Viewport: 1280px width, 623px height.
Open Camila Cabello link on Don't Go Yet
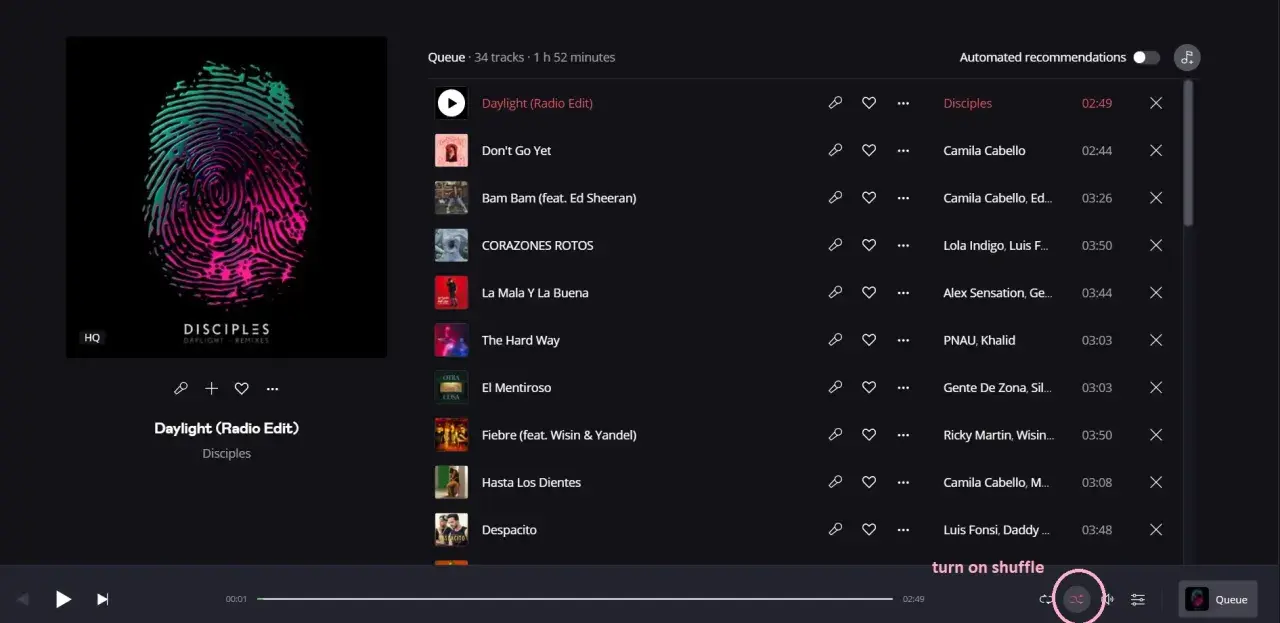pyautogui.click(x=984, y=150)
